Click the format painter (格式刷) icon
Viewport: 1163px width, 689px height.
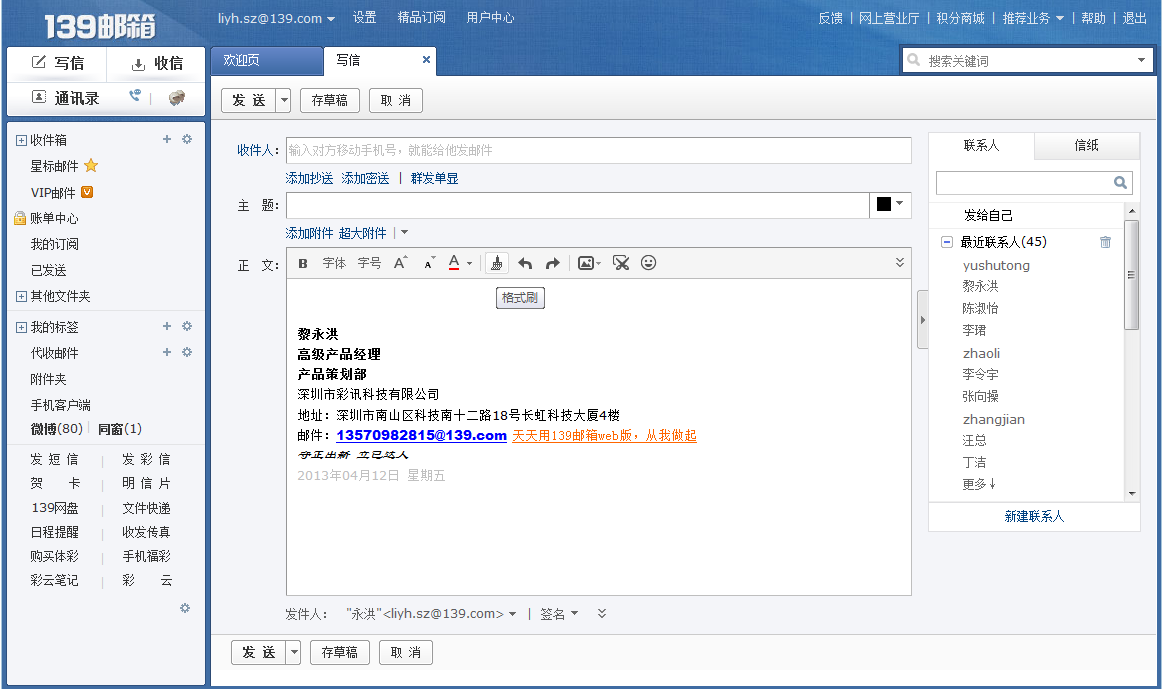pos(497,263)
